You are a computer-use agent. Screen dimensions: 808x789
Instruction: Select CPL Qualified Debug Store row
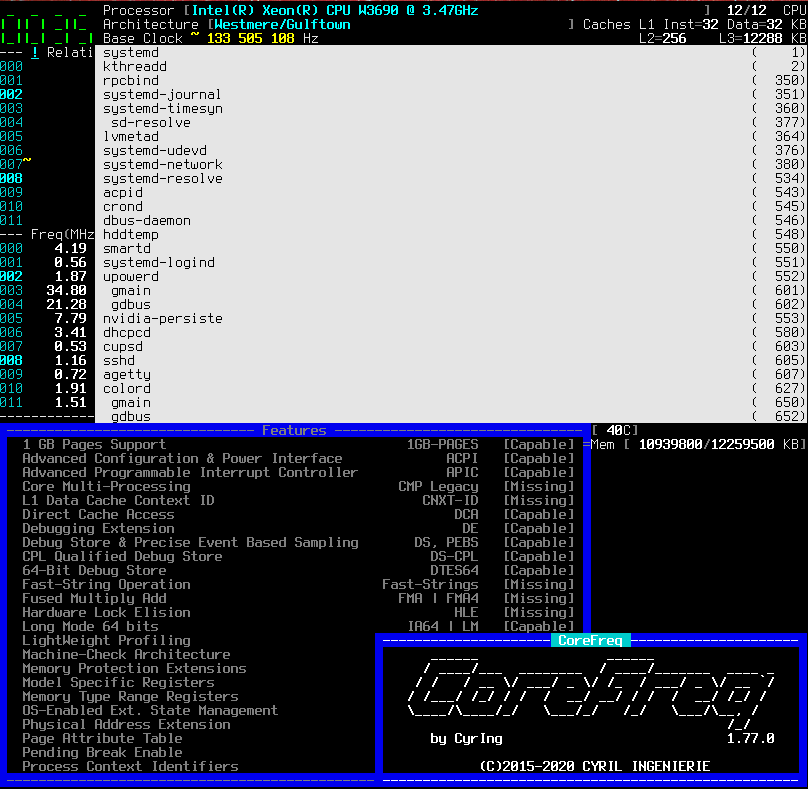point(298,556)
